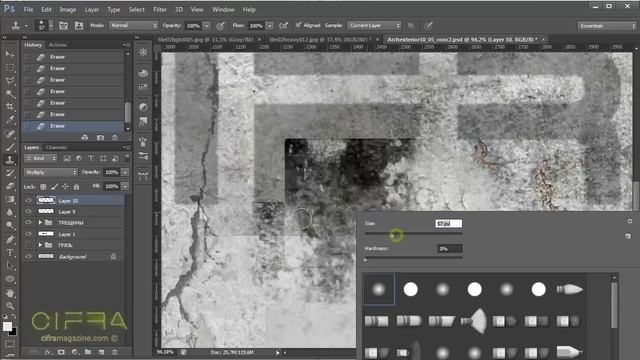Hide Layer 9 with its eye icon
The height and width of the screenshot is (360, 640).
pyautogui.click(x=28, y=211)
